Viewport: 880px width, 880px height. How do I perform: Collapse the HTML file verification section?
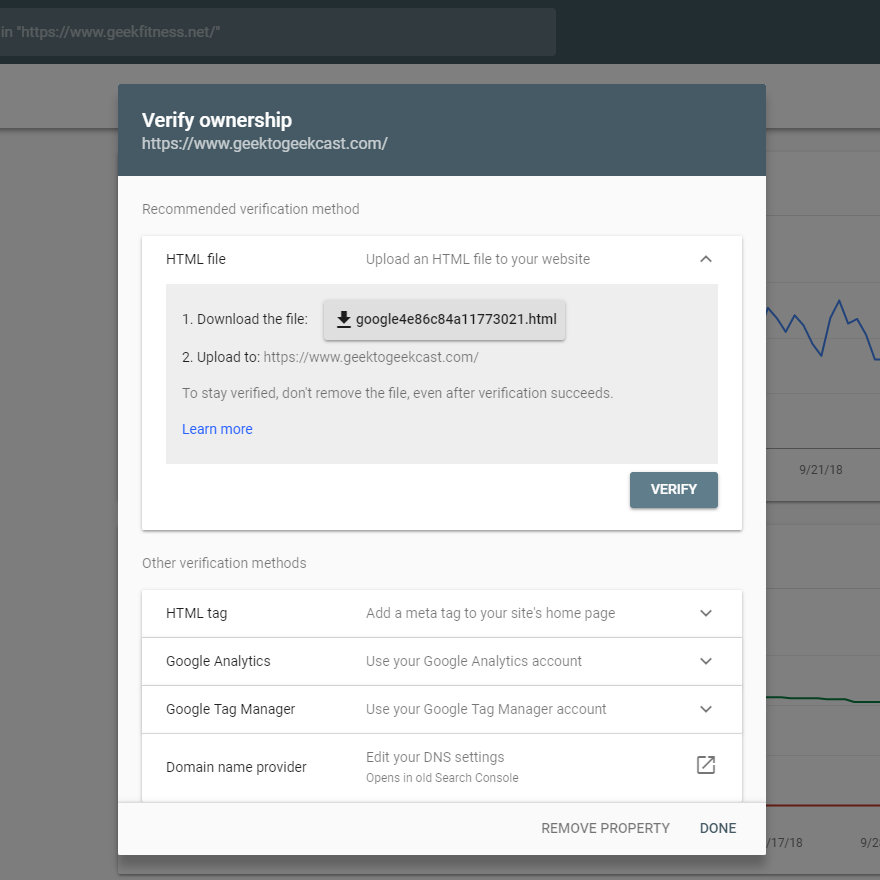pos(706,258)
